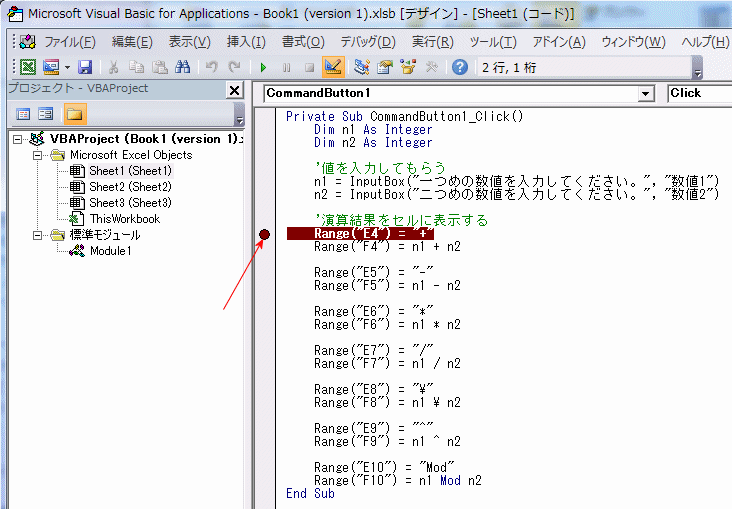
Task: Click the Find binoculars icon
Action: point(183,67)
